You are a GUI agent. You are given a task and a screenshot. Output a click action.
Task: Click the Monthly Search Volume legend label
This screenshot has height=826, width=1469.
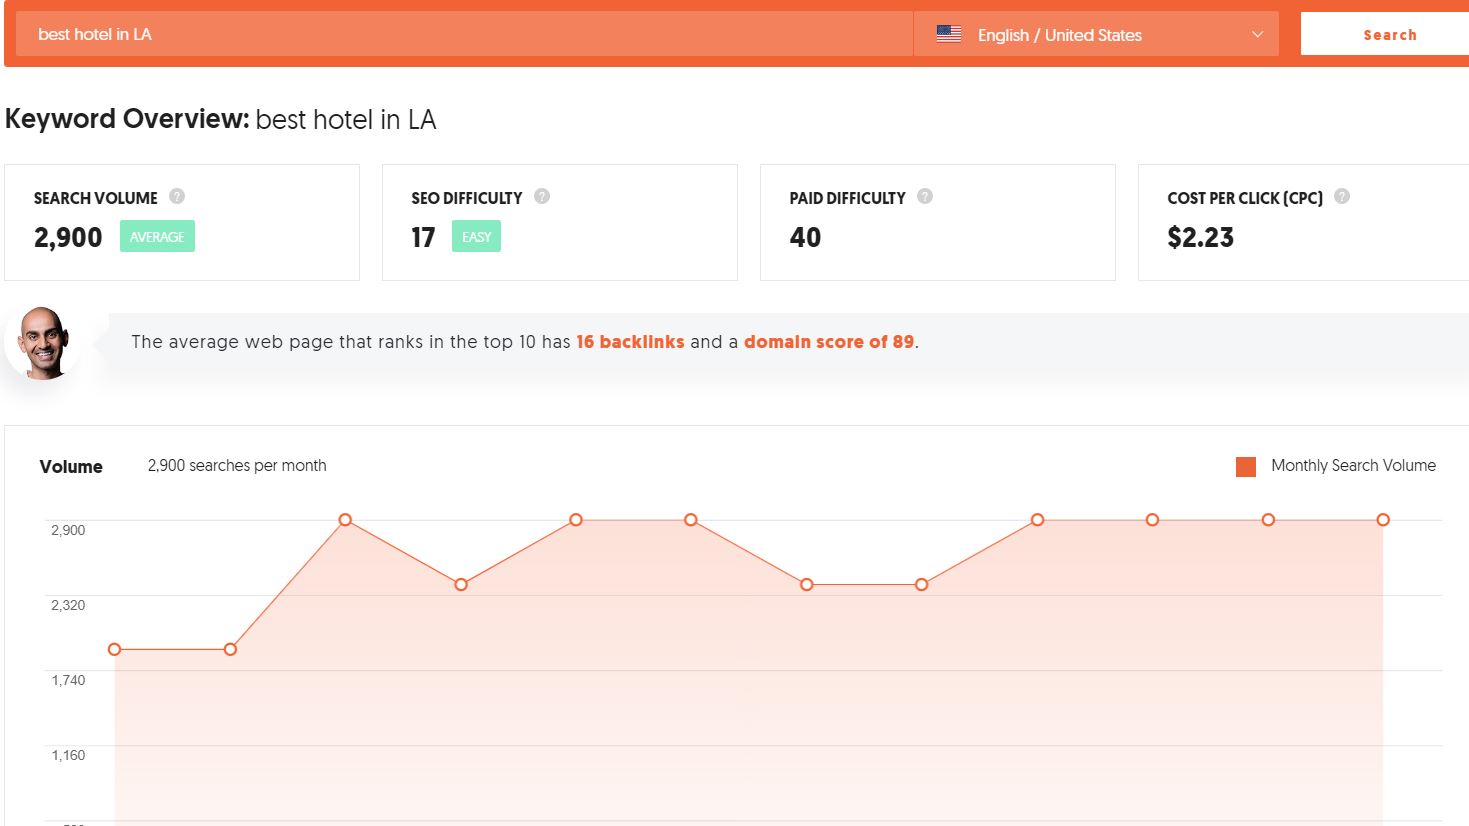[x=1353, y=465]
